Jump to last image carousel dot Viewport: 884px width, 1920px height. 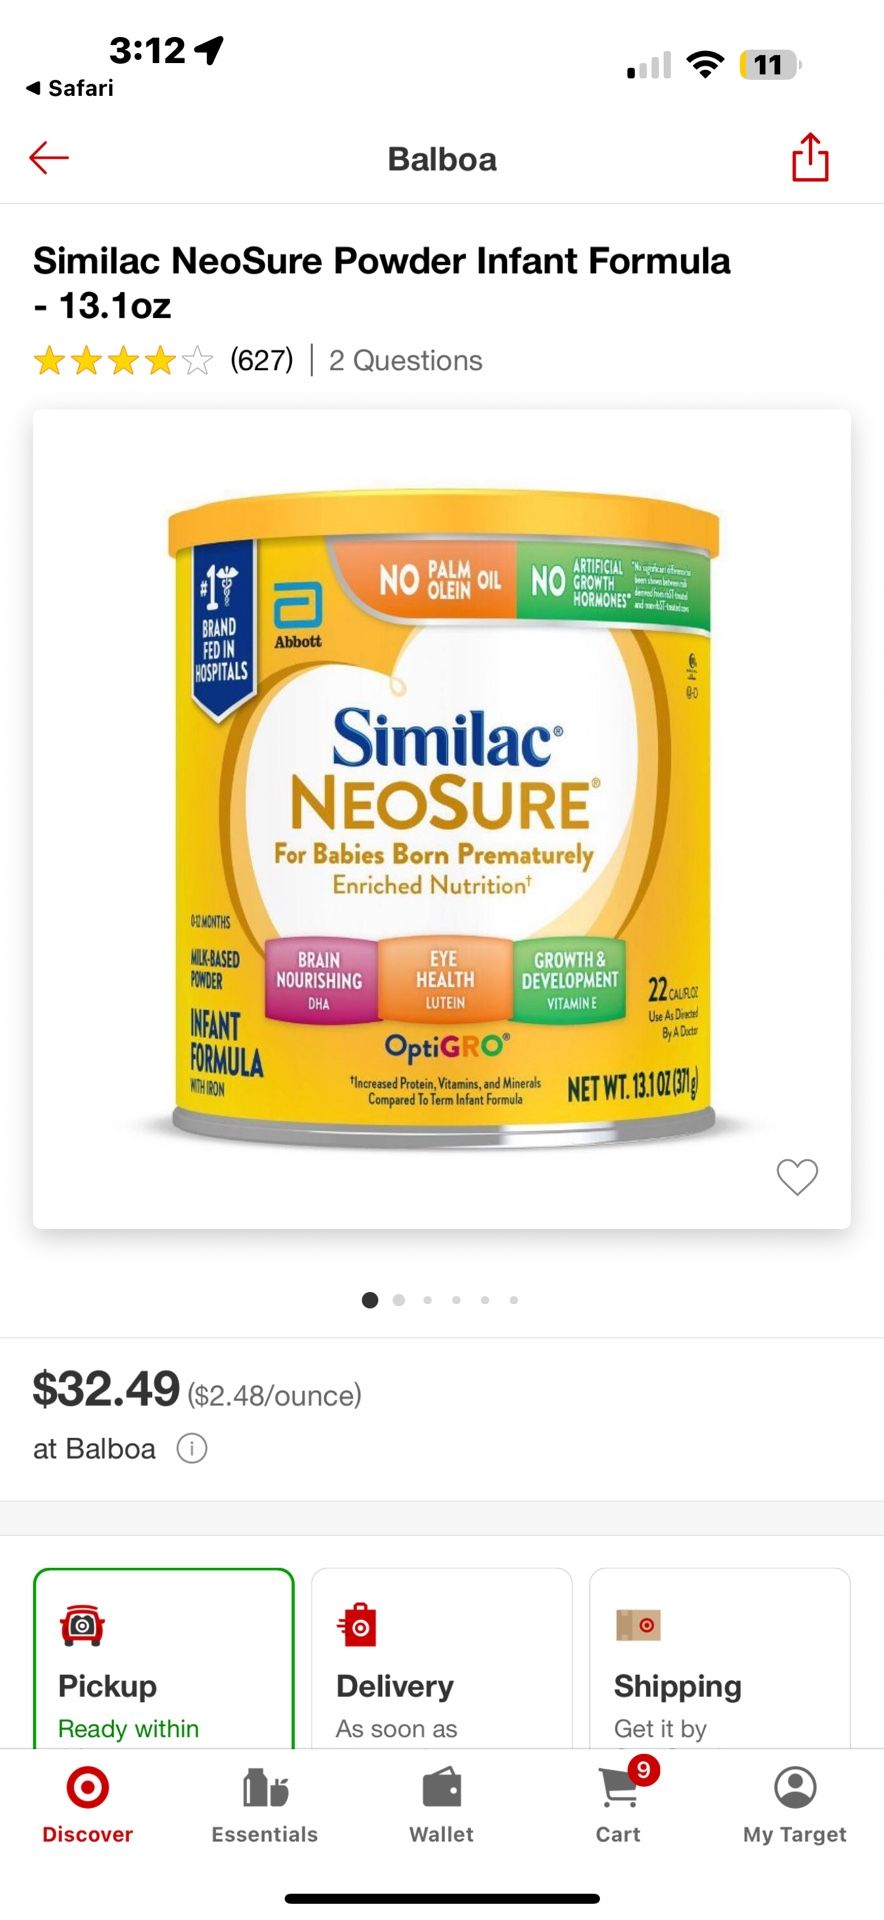514,1300
